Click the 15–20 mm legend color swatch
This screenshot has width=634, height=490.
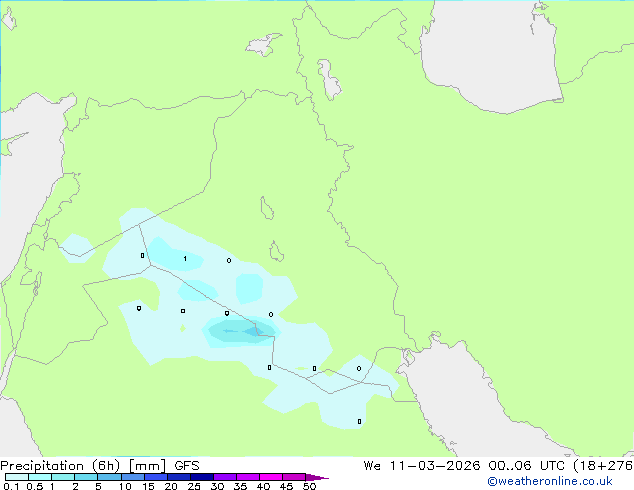156,477
